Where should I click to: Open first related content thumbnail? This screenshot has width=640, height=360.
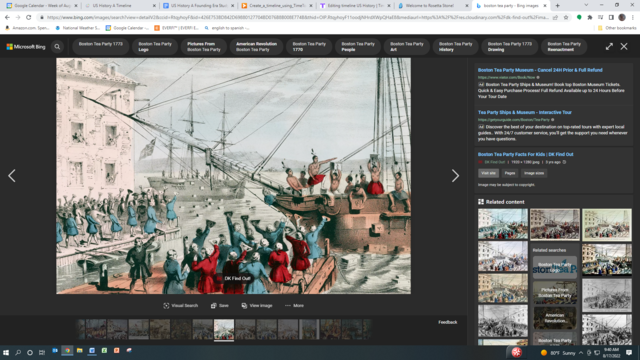click(503, 224)
